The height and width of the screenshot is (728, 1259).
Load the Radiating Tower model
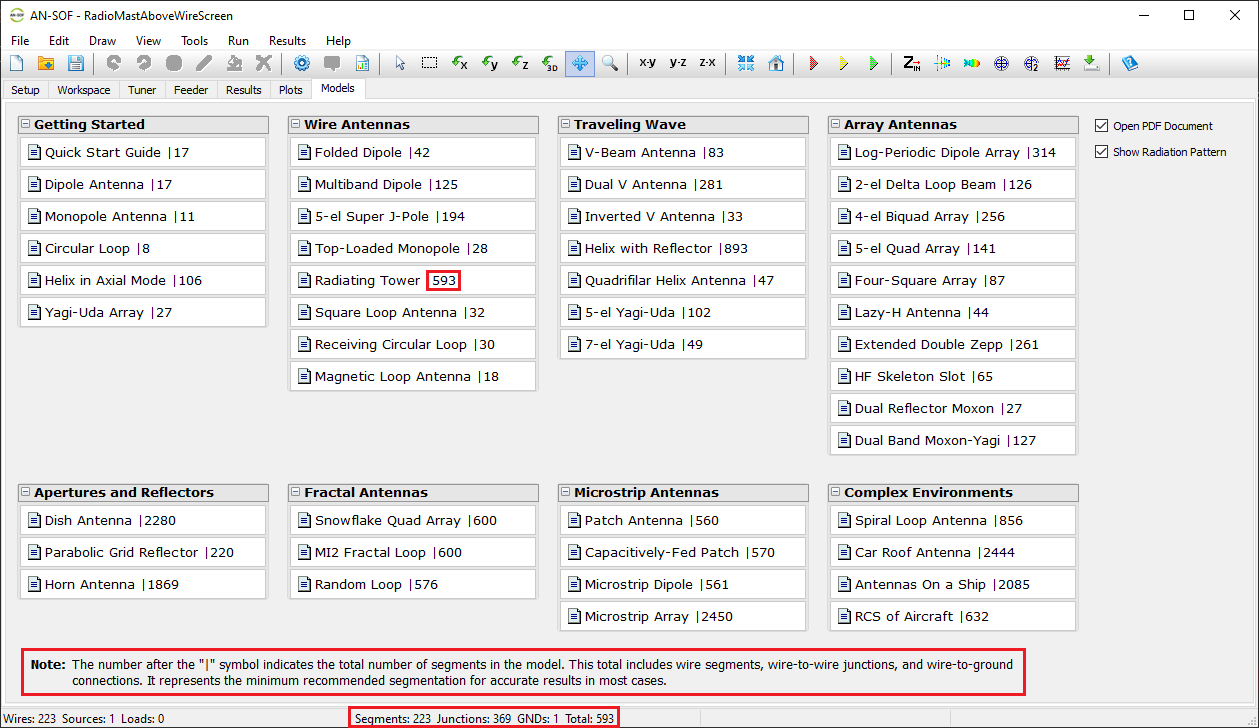[x=413, y=281]
